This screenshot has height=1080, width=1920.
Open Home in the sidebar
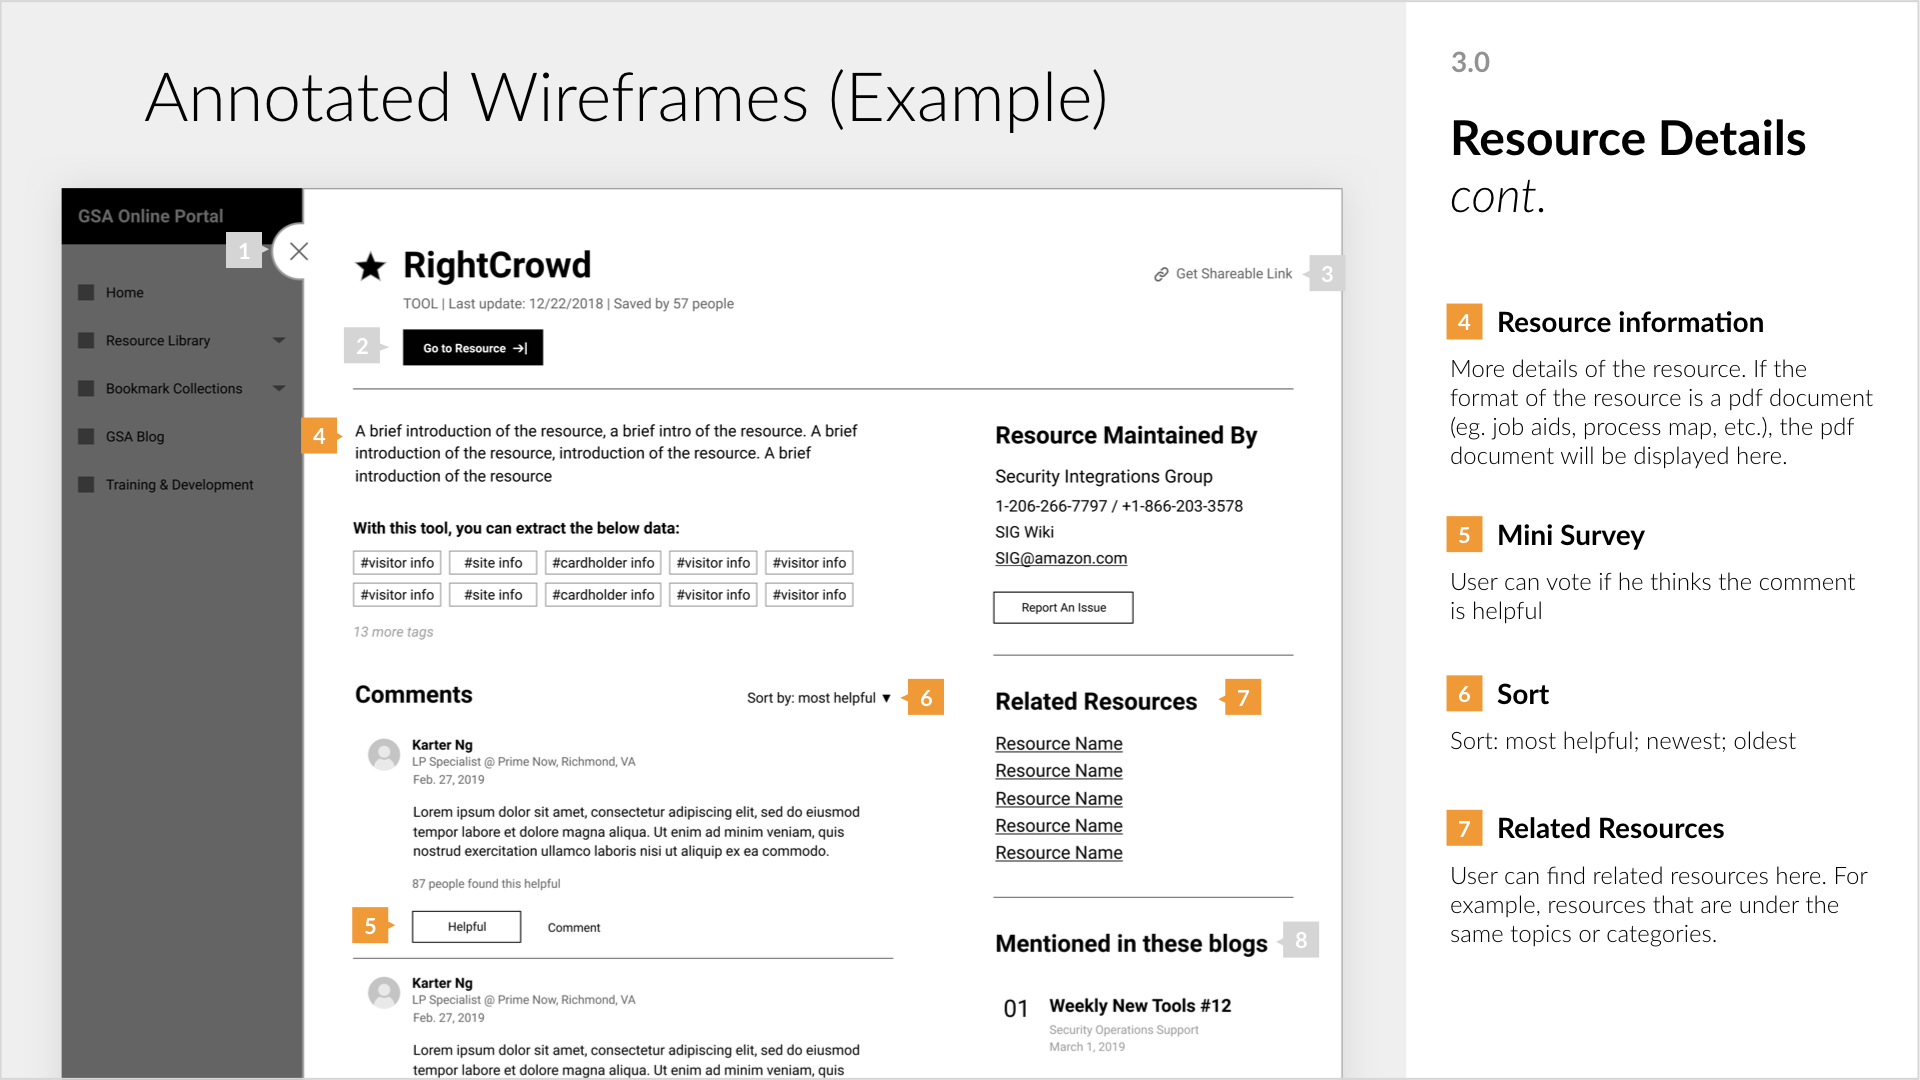[x=125, y=292]
